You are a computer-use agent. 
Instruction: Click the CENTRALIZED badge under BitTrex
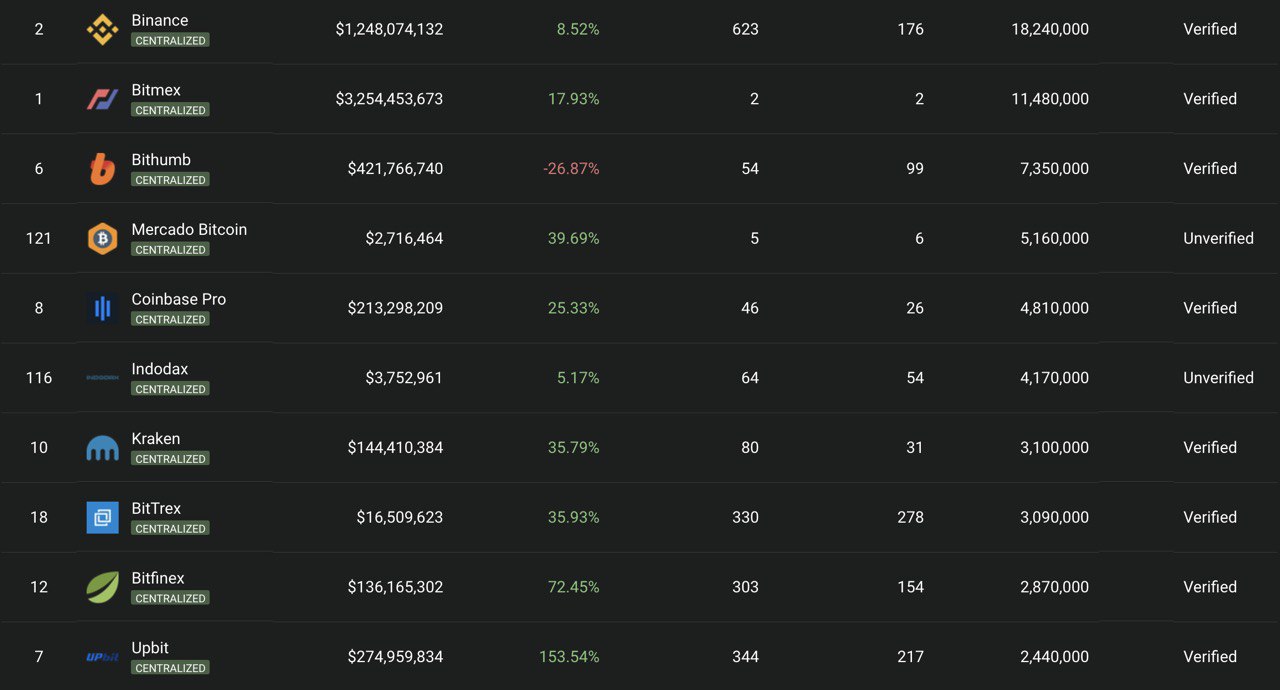point(170,528)
